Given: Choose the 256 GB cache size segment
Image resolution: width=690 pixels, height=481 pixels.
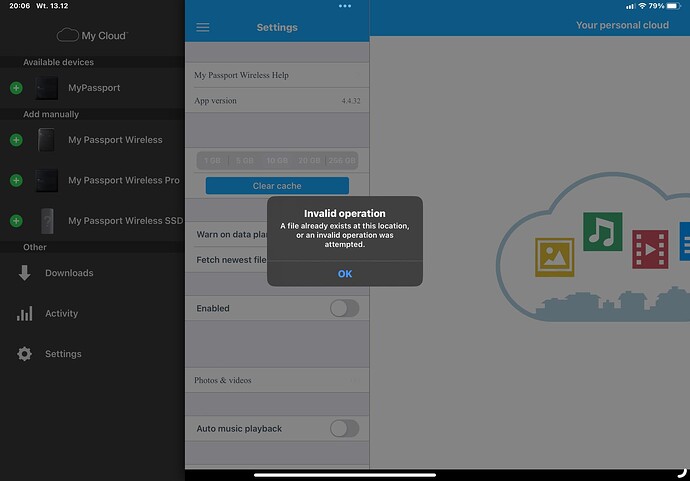Looking at the screenshot, I should pos(341,161).
